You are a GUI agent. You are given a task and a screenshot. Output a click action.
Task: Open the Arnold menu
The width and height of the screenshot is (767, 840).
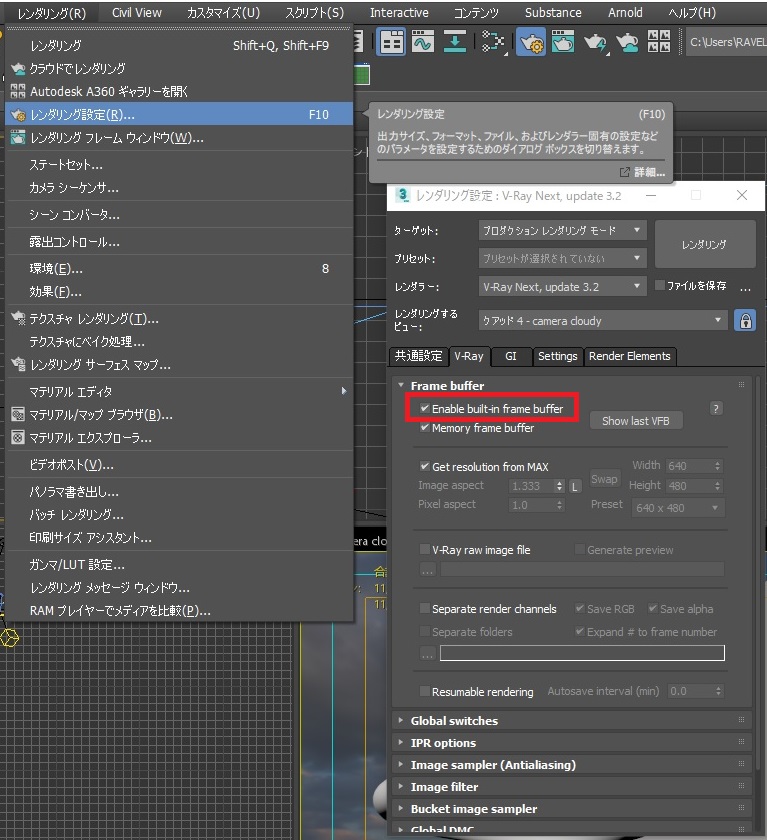point(625,12)
